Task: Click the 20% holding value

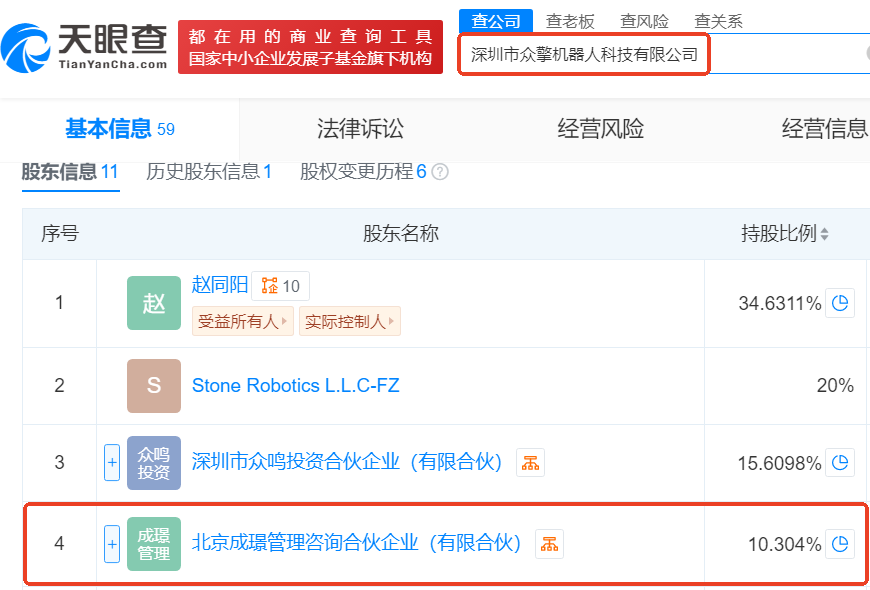Action: [835, 386]
